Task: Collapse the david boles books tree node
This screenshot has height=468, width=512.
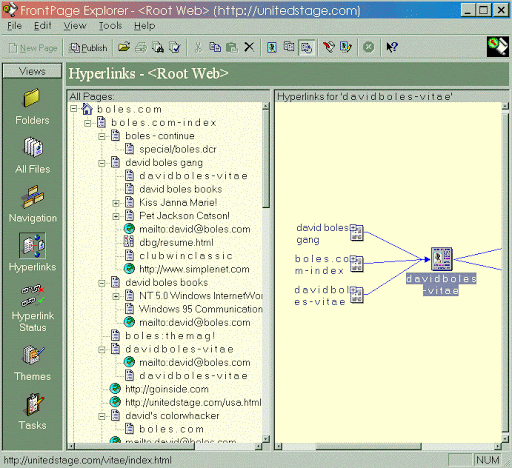Action: (x=102, y=283)
